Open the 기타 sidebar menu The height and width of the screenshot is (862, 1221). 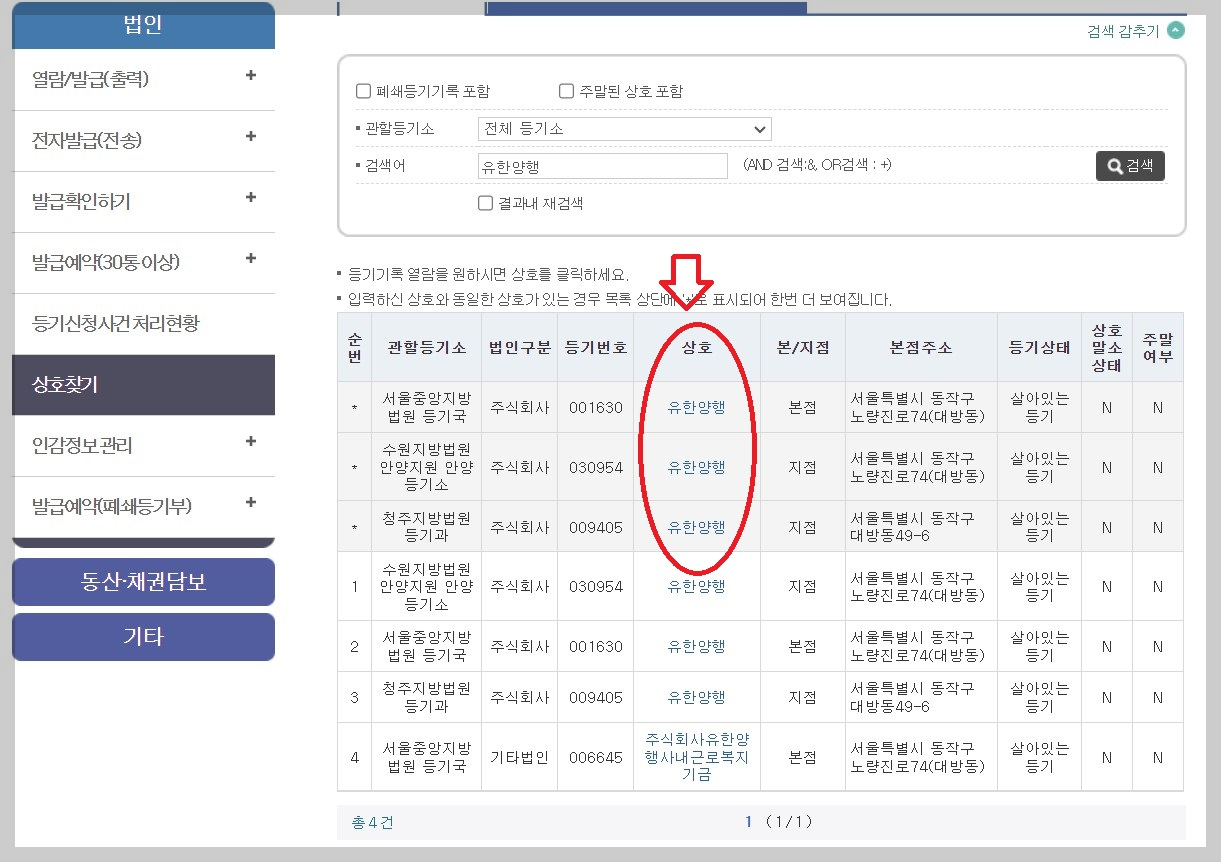click(143, 637)
